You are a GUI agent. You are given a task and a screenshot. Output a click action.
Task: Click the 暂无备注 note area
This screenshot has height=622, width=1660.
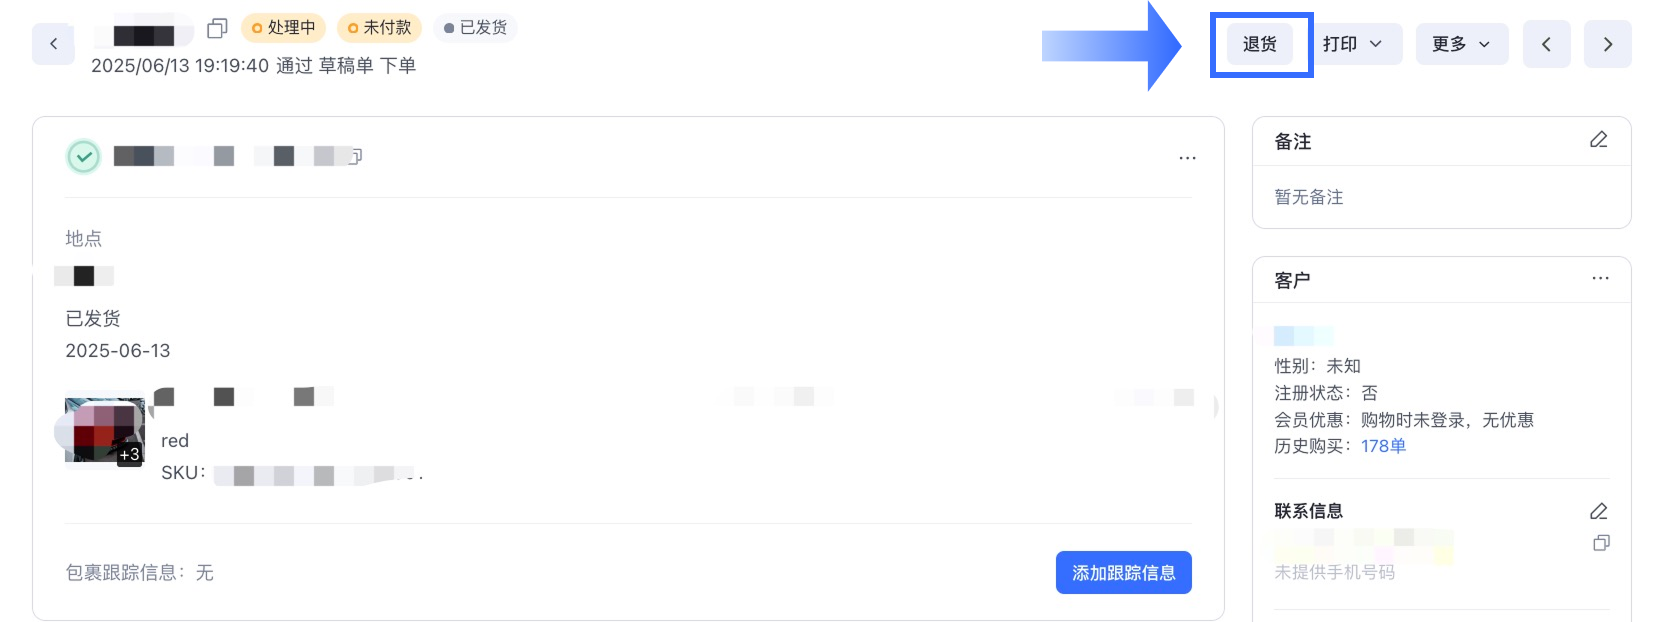click(1309, 197)
